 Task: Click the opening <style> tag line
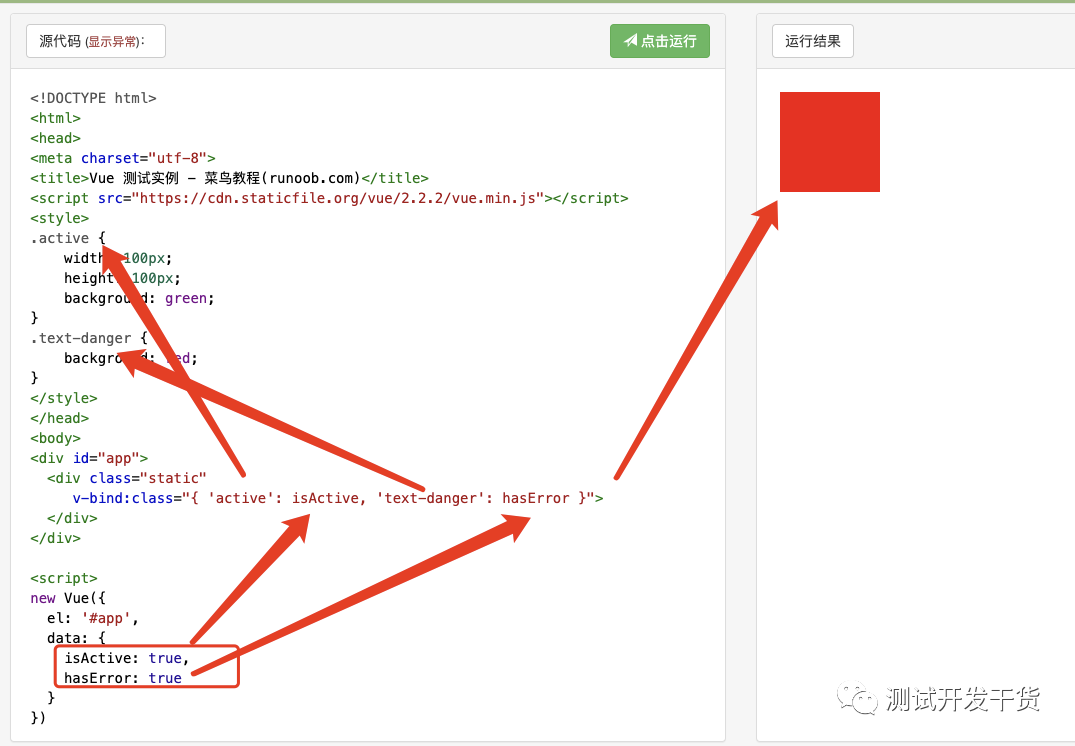point(60,218)
